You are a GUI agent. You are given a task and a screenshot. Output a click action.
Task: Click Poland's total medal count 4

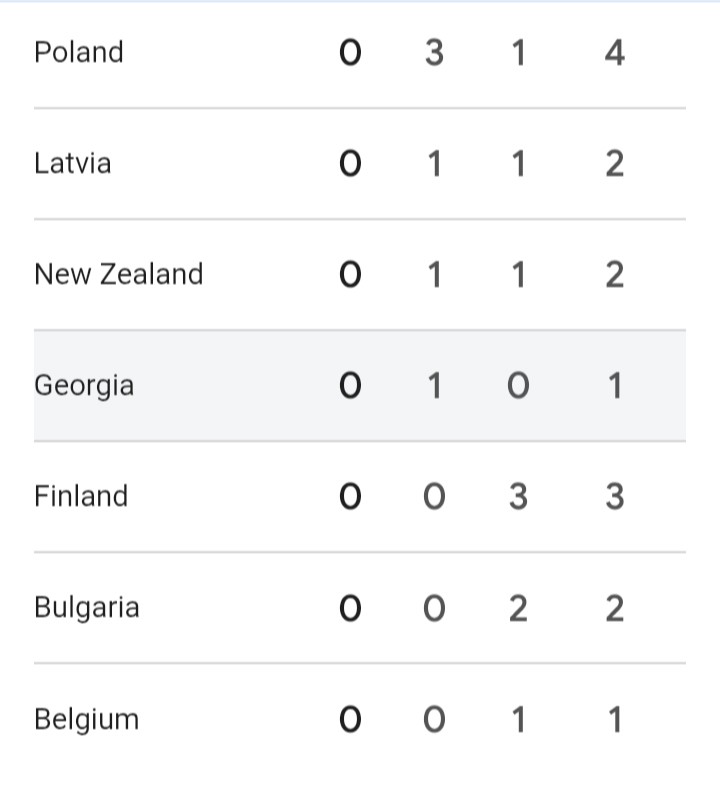614,53
